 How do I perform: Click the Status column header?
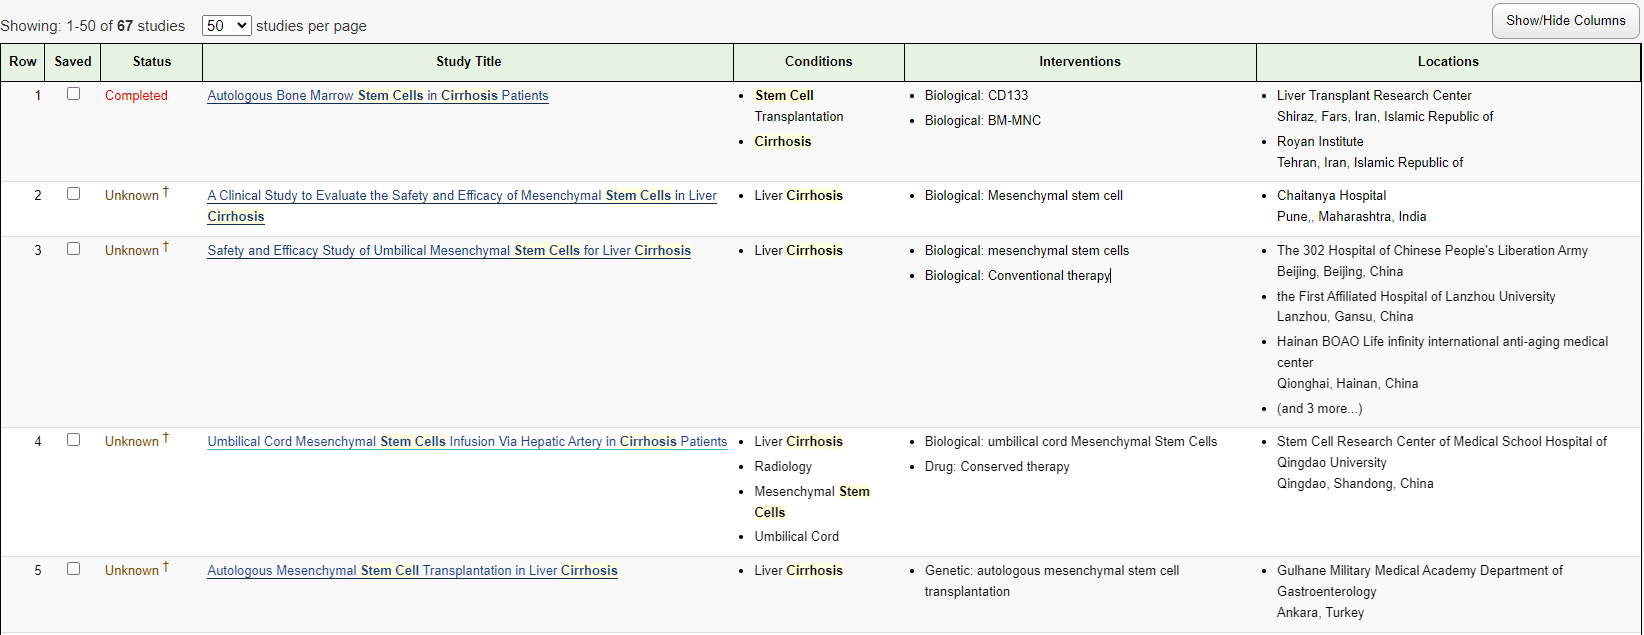point(152,62)
